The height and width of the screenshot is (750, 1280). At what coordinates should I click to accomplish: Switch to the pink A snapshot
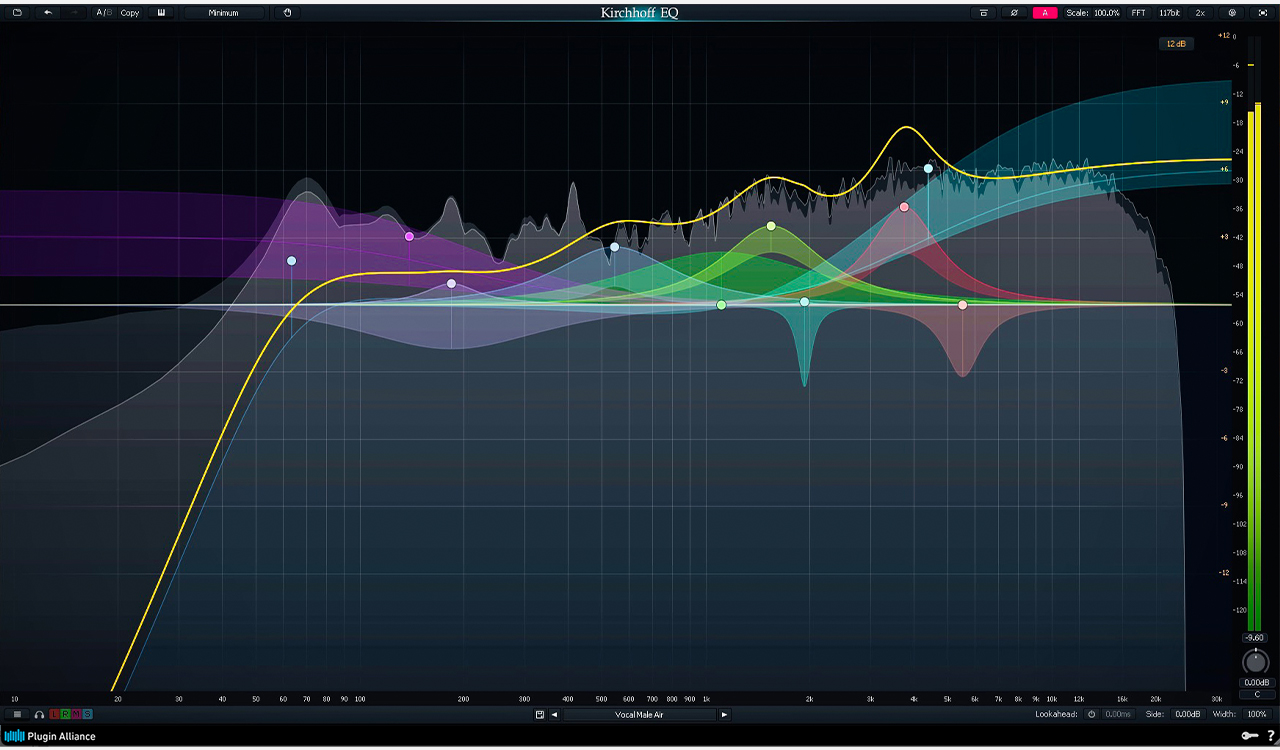click(x=1045, y=13)
